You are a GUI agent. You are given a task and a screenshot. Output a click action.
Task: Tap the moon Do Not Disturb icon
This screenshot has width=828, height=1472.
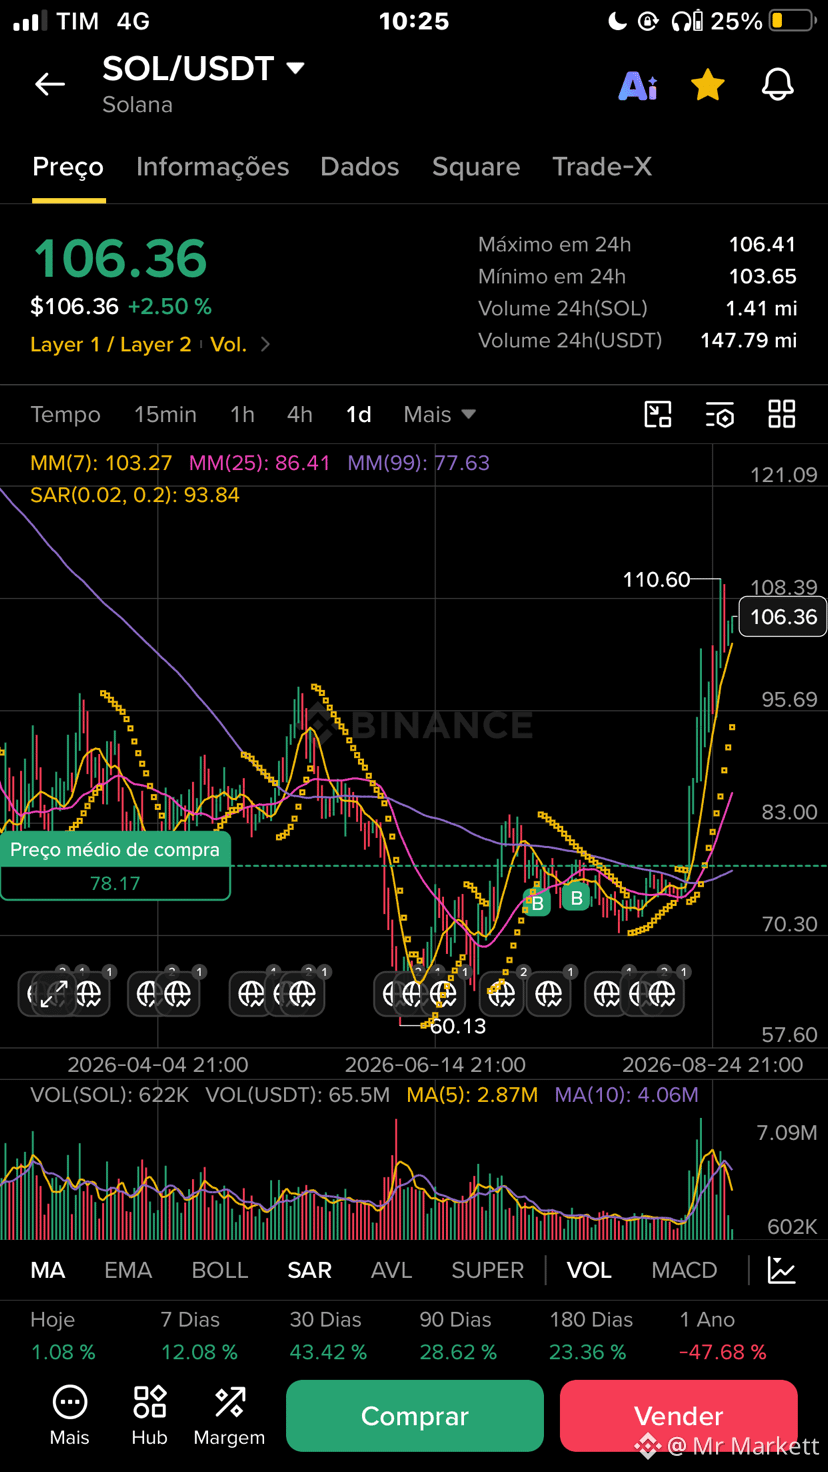tap(617, 21)
